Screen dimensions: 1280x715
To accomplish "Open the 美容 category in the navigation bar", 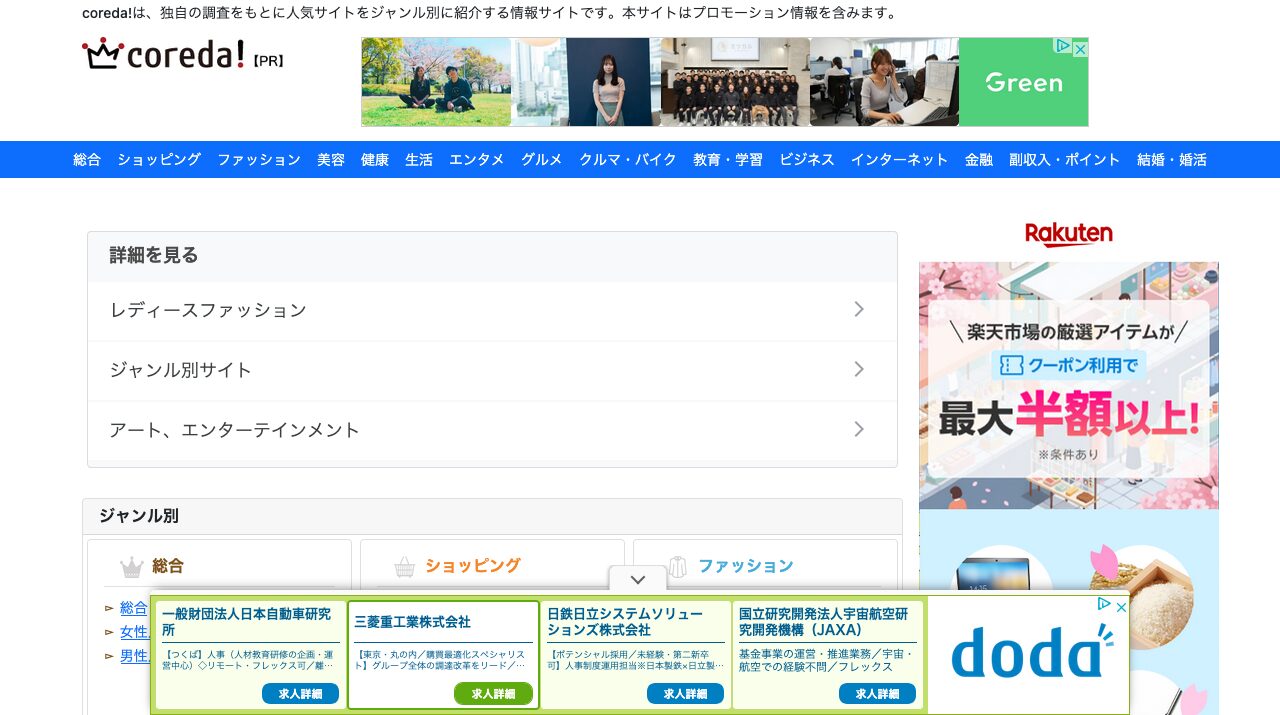I will 331,159.
